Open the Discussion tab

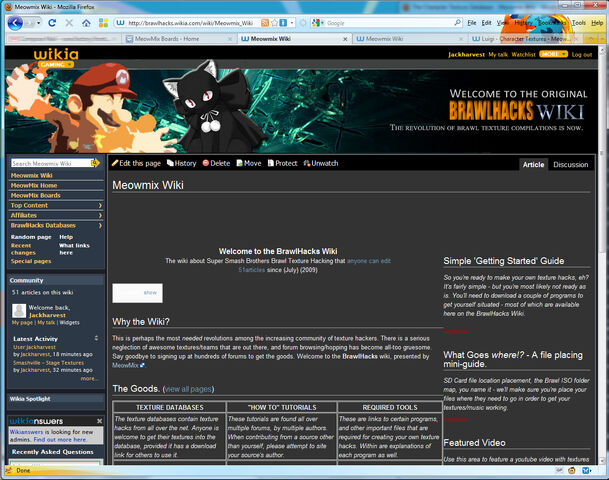(571, 165)
